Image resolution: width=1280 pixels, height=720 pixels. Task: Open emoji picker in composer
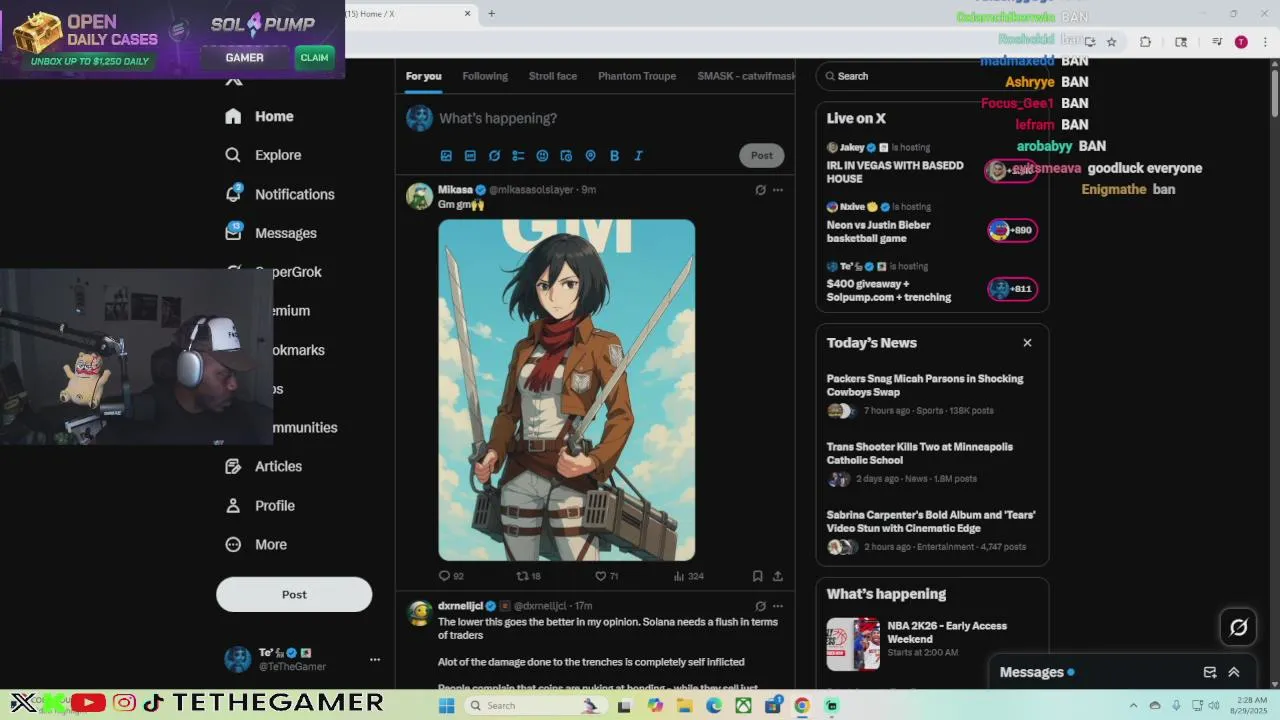pos(542,156)
